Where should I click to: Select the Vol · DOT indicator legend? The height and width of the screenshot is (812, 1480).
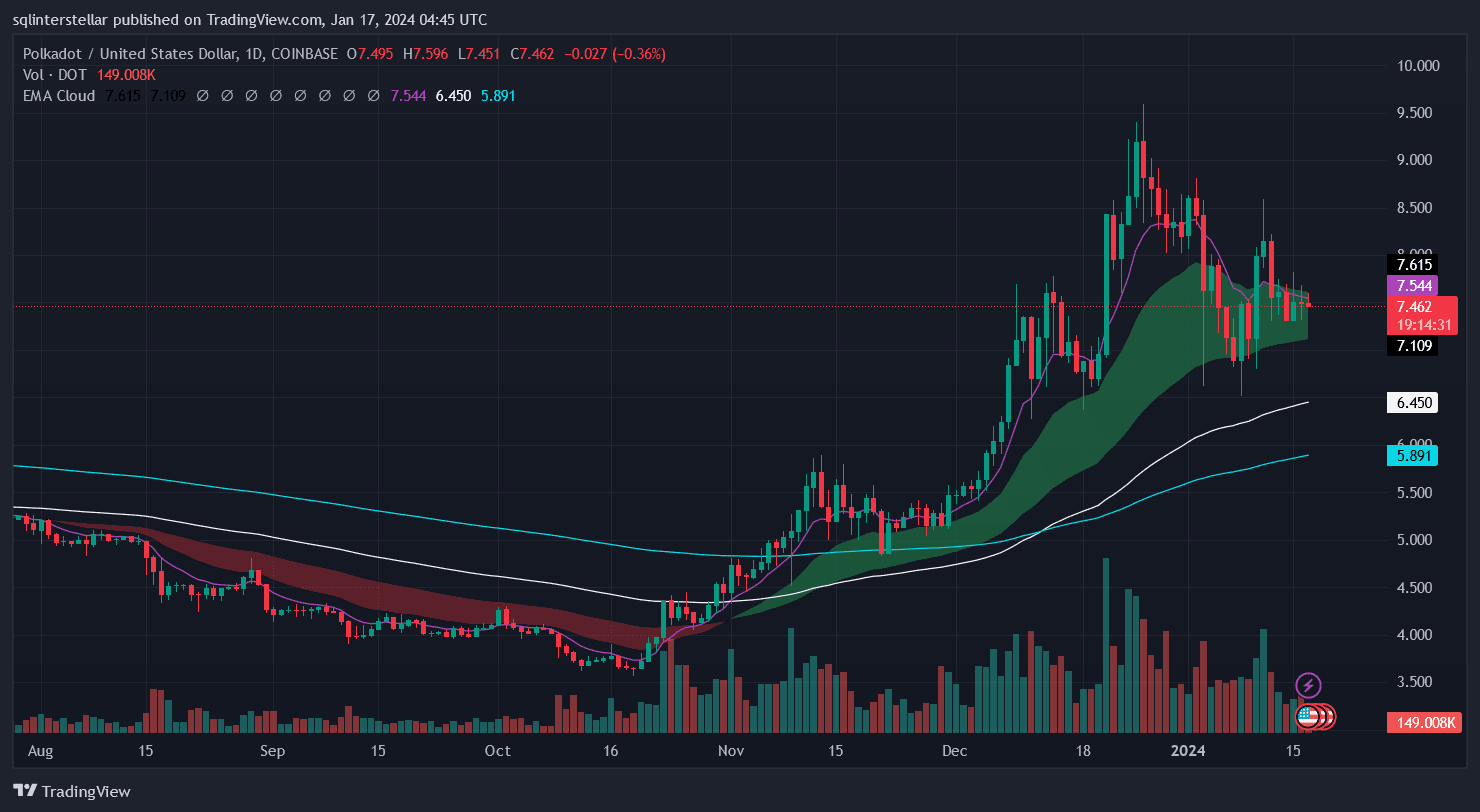[x=55, y=75]
